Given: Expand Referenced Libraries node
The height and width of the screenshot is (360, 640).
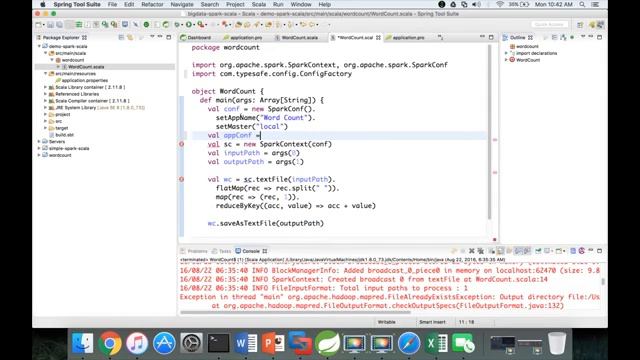Looking at the screenshot, I should click(45, 94).
